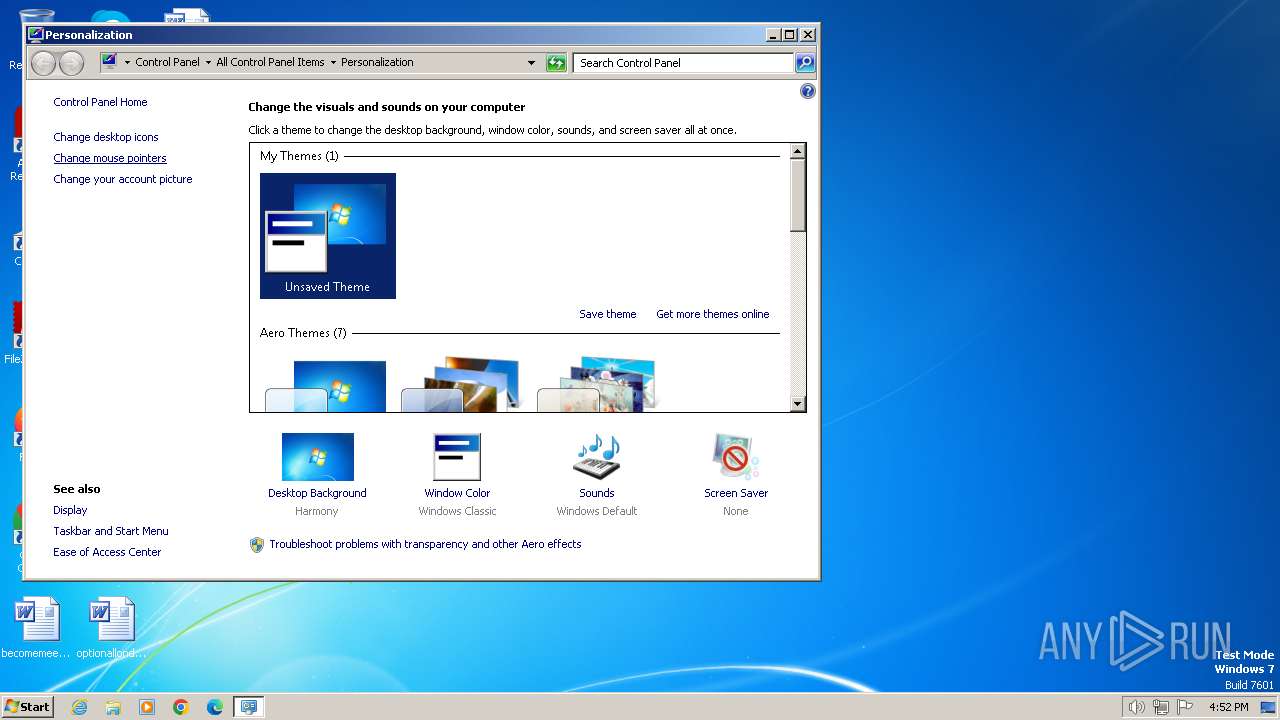Image resolution: width=1280 pixels, height=720 pixels.
Task: Expand dropdown arrow before Control Panel breadcrumb
Action: 127,62
